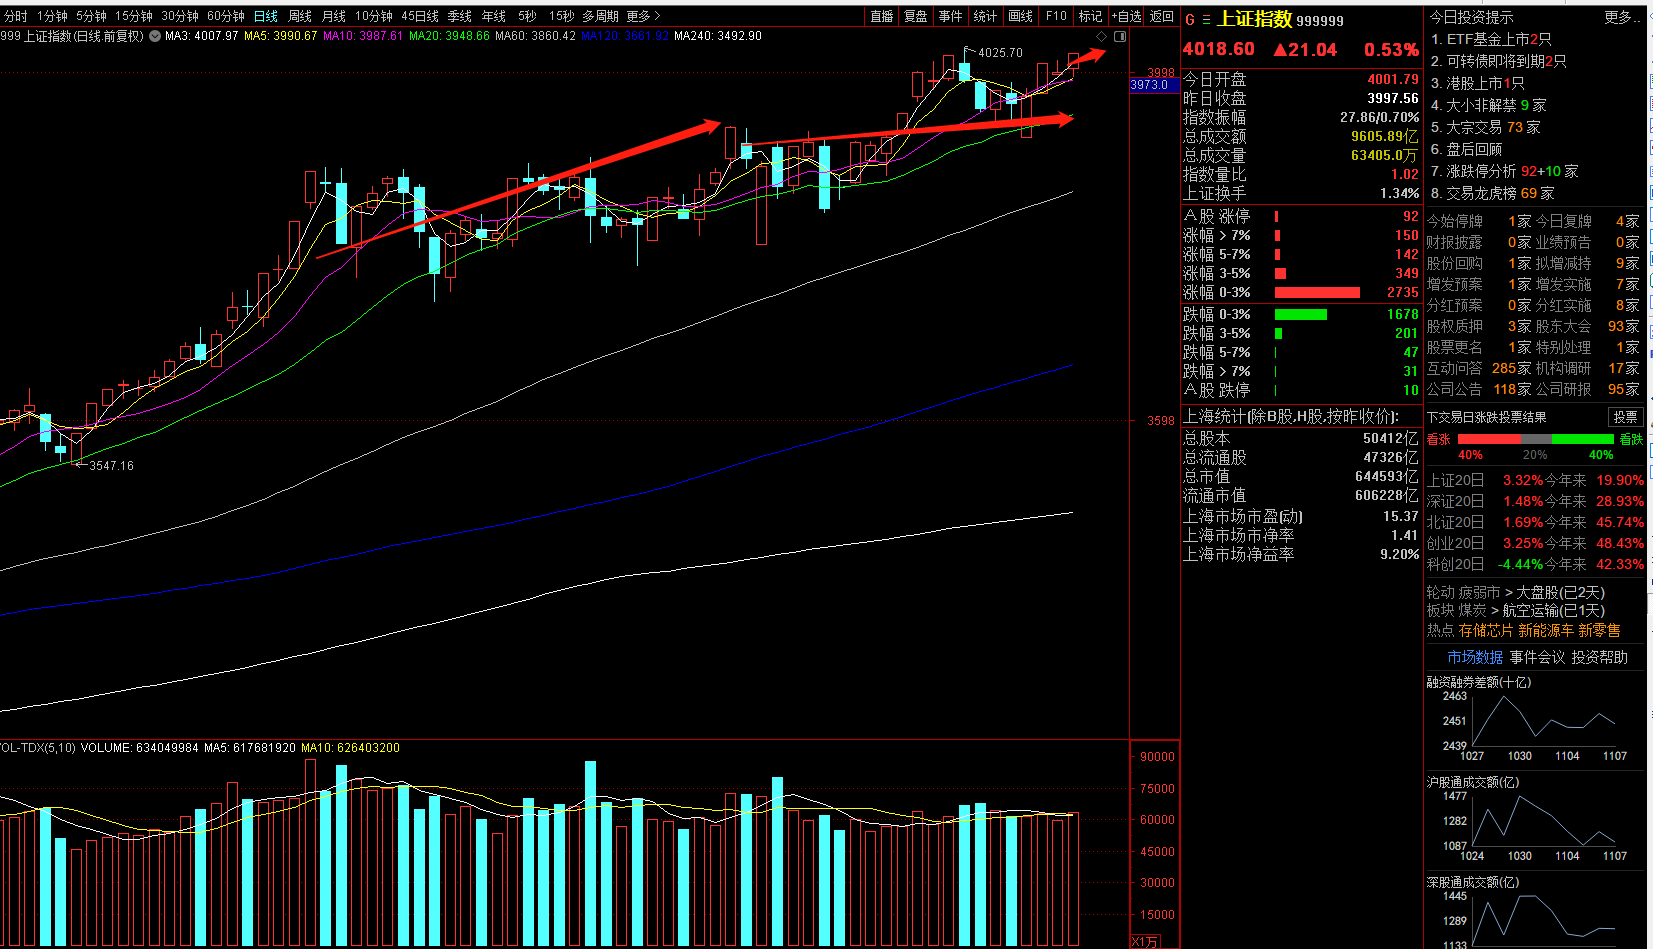Activate the 画线 drawing tool button
This screenshot has width=1653, height=949.
click(x=1021, y=16)
